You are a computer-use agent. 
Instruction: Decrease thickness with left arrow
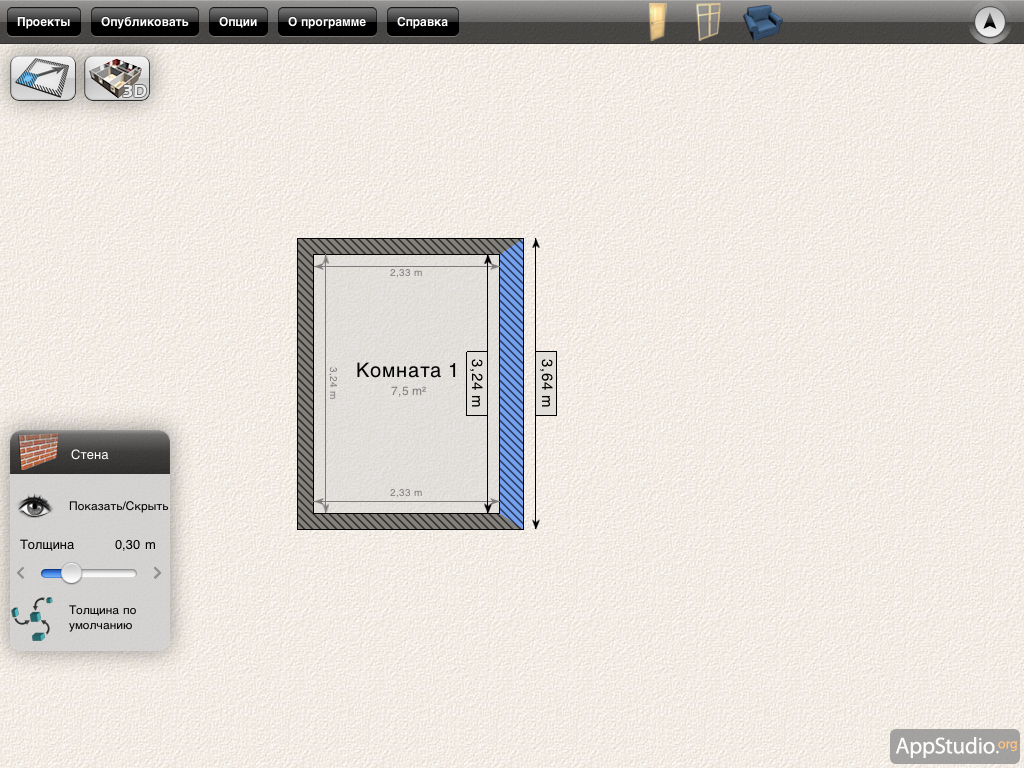(21, 573)
